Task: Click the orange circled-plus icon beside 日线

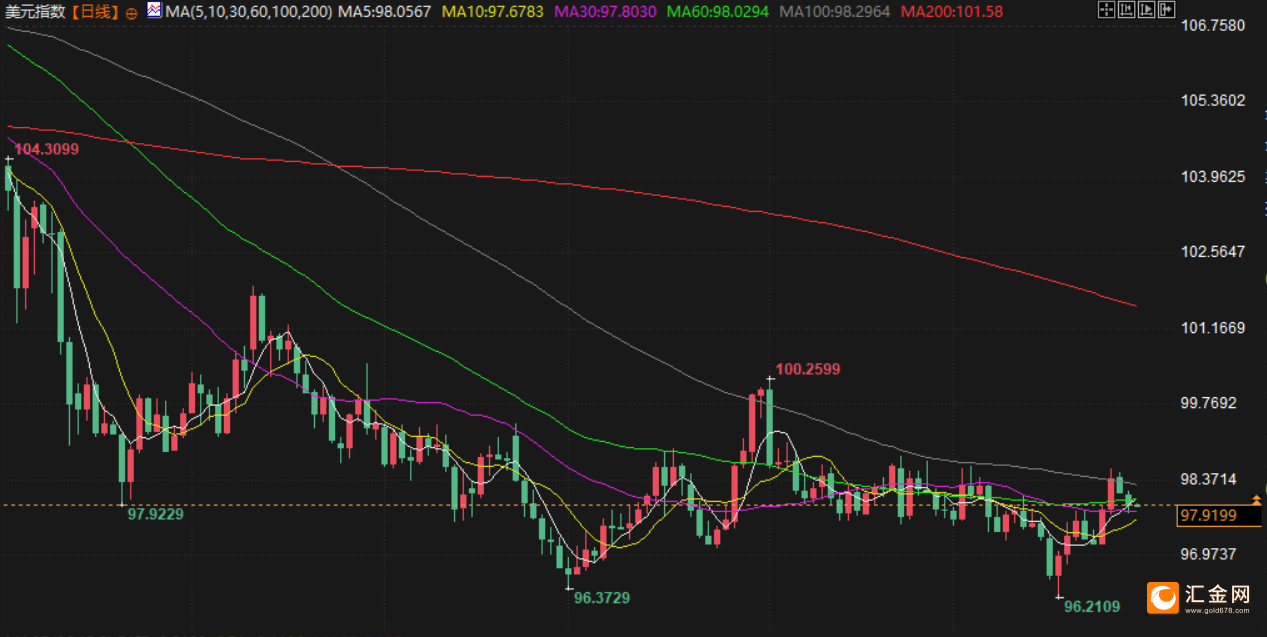Action: (x=132, y=13)
